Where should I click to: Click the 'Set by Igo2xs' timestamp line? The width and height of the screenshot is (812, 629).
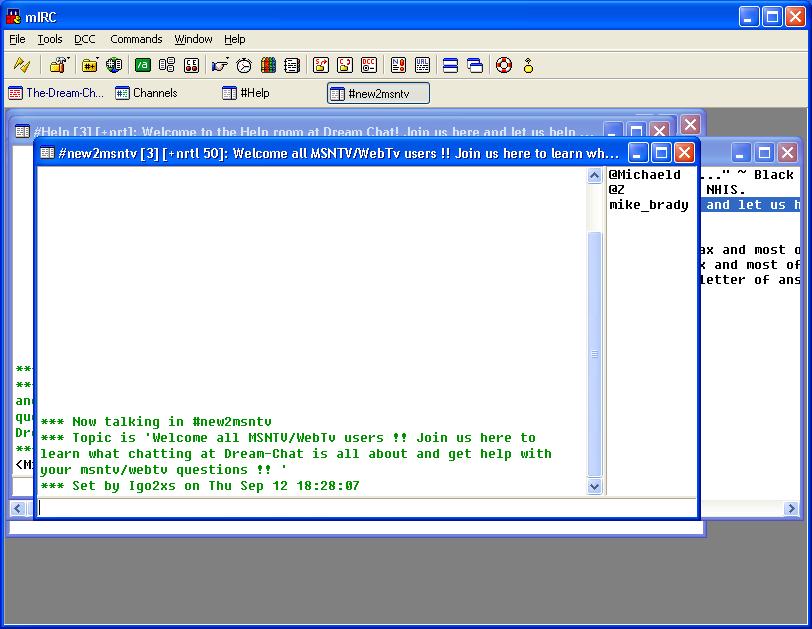pos(200,486)
